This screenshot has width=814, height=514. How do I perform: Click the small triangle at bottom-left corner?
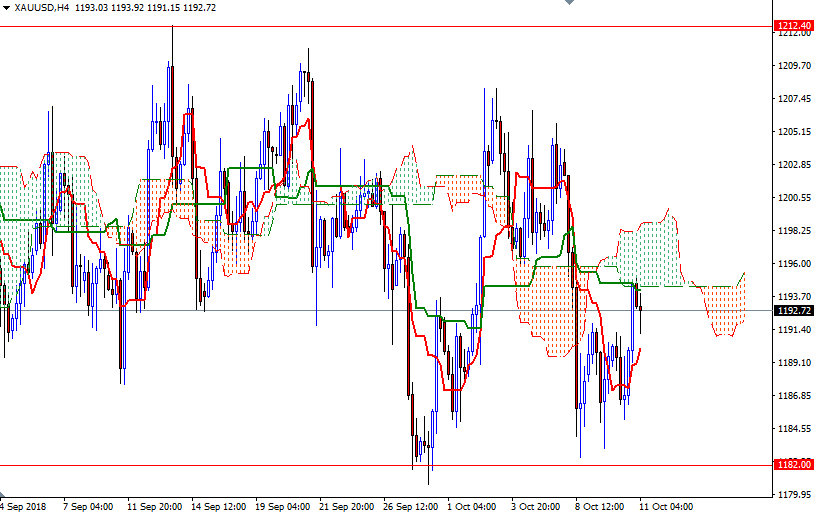pos(3,495)
